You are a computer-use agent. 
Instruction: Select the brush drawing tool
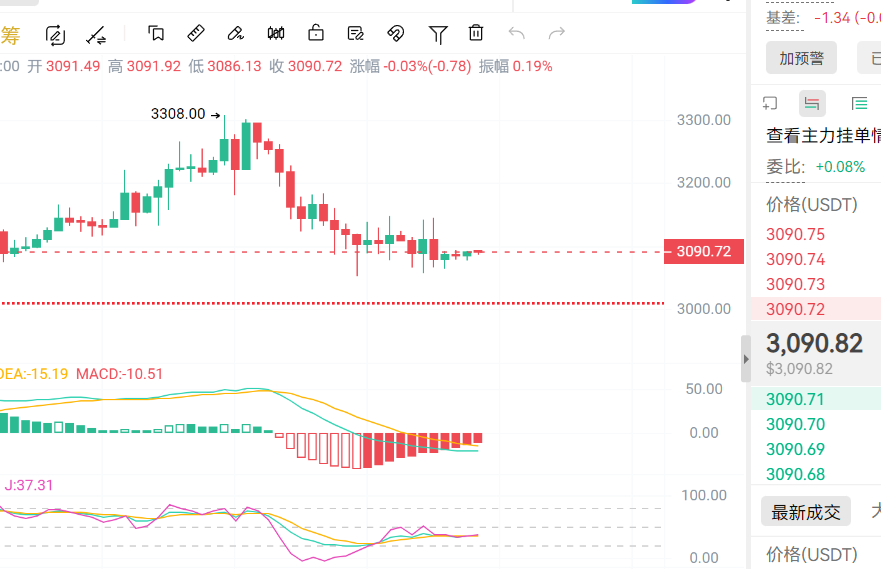236,34
